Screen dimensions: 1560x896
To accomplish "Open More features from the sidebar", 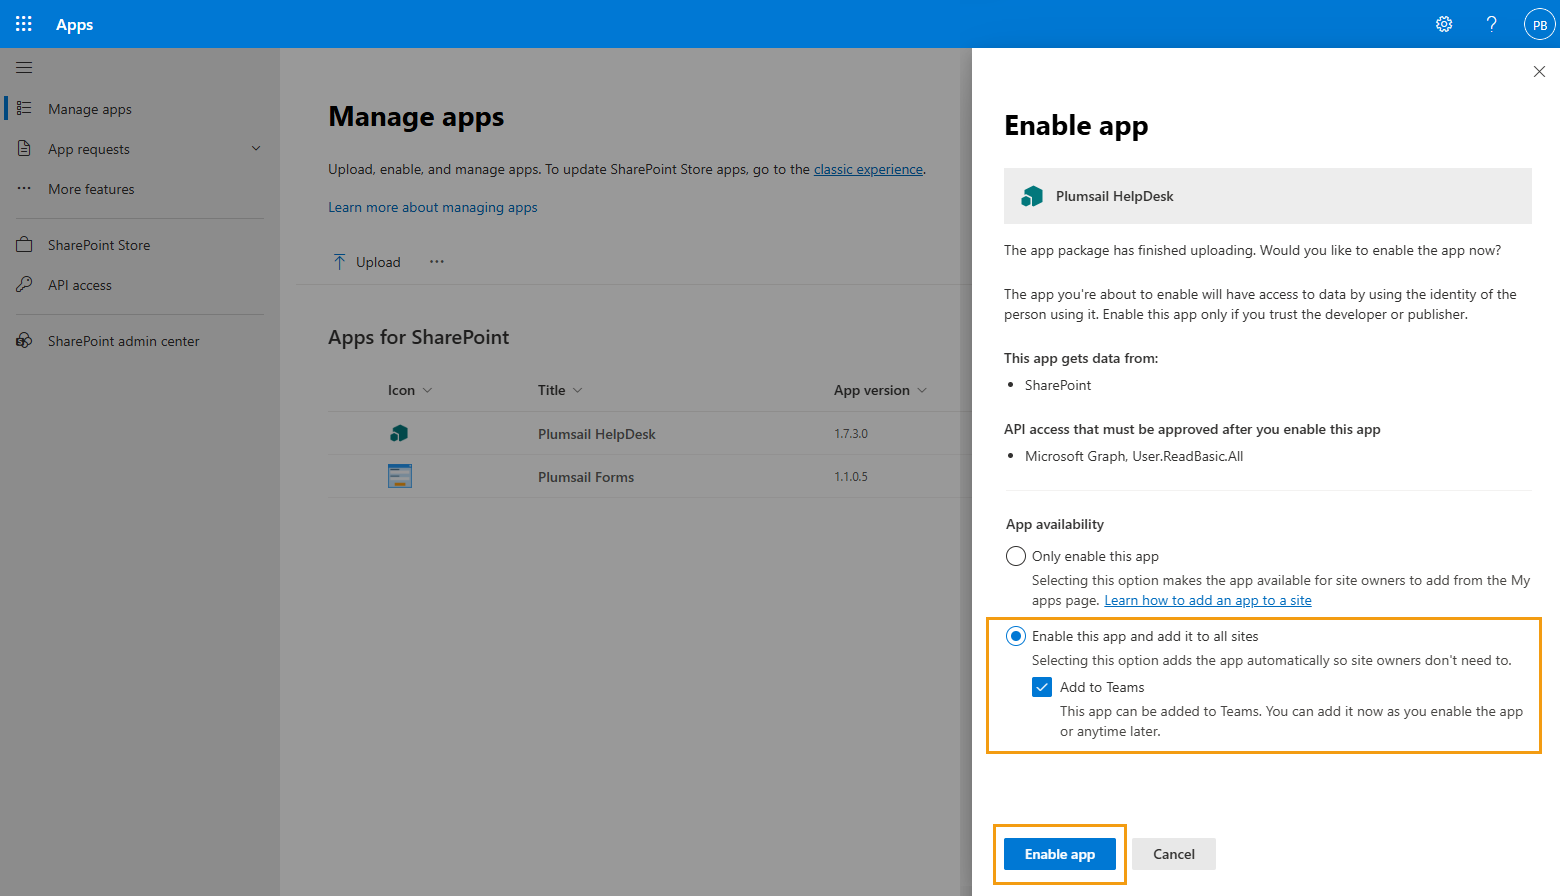I will point(91,188).
